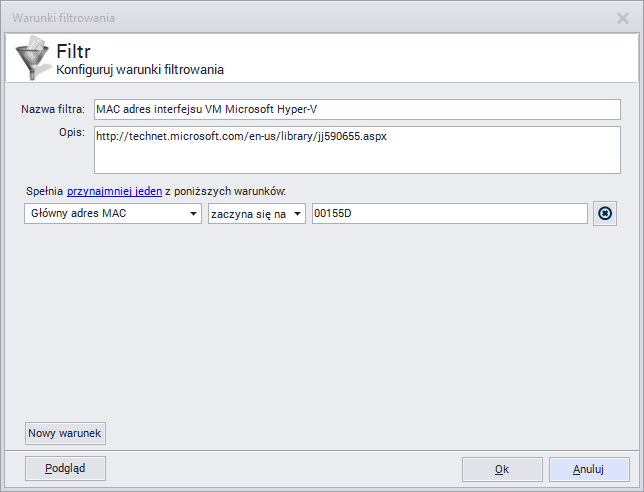Confirm the filter with the Ok button

tap(502, 468)
